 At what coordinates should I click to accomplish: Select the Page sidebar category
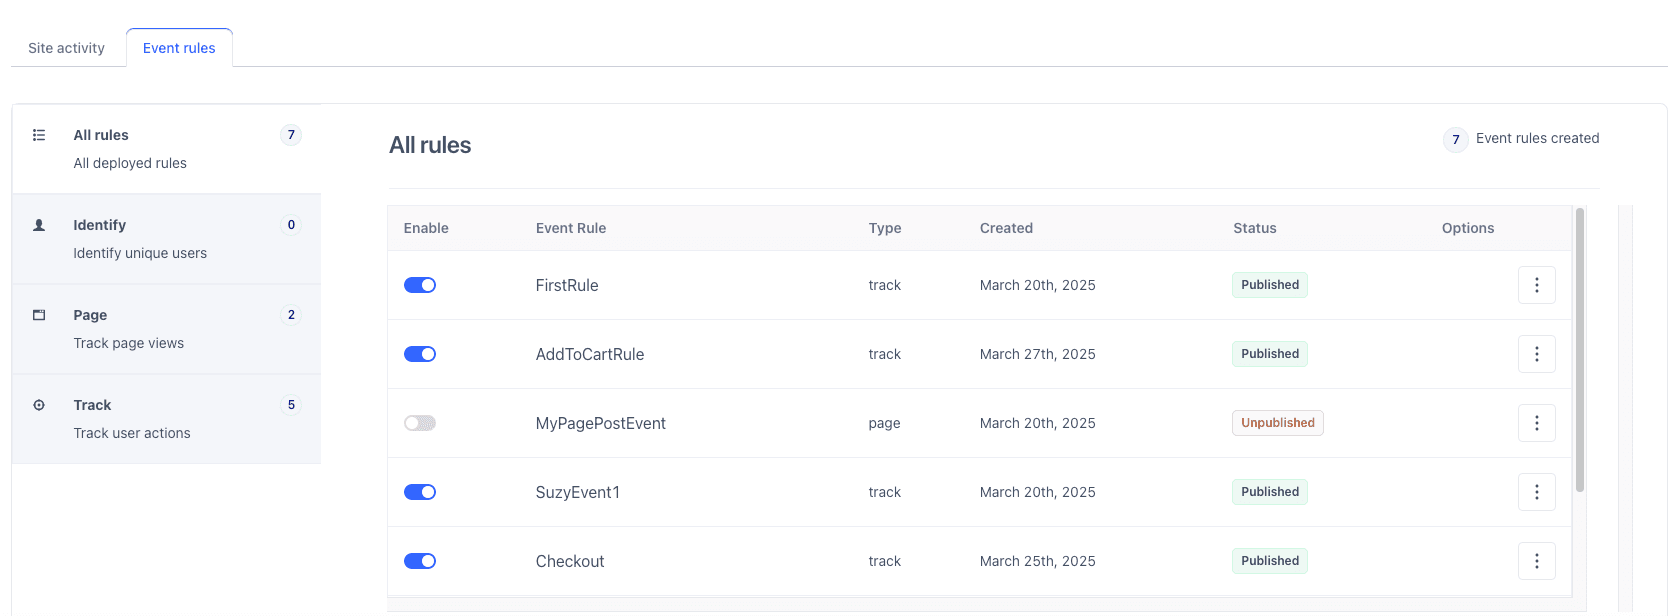click(166, 329)
